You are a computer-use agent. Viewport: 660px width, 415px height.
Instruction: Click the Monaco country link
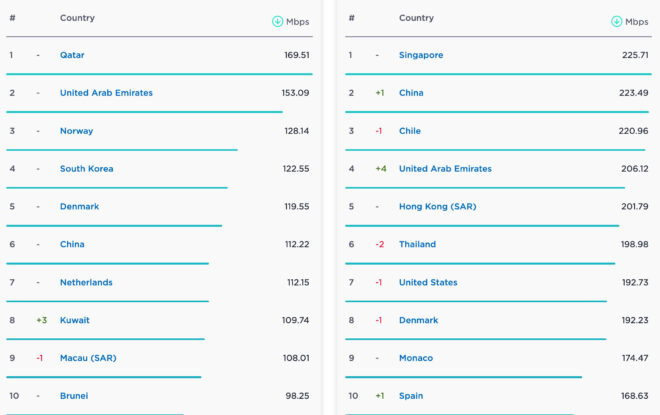(x=416, y=358)
